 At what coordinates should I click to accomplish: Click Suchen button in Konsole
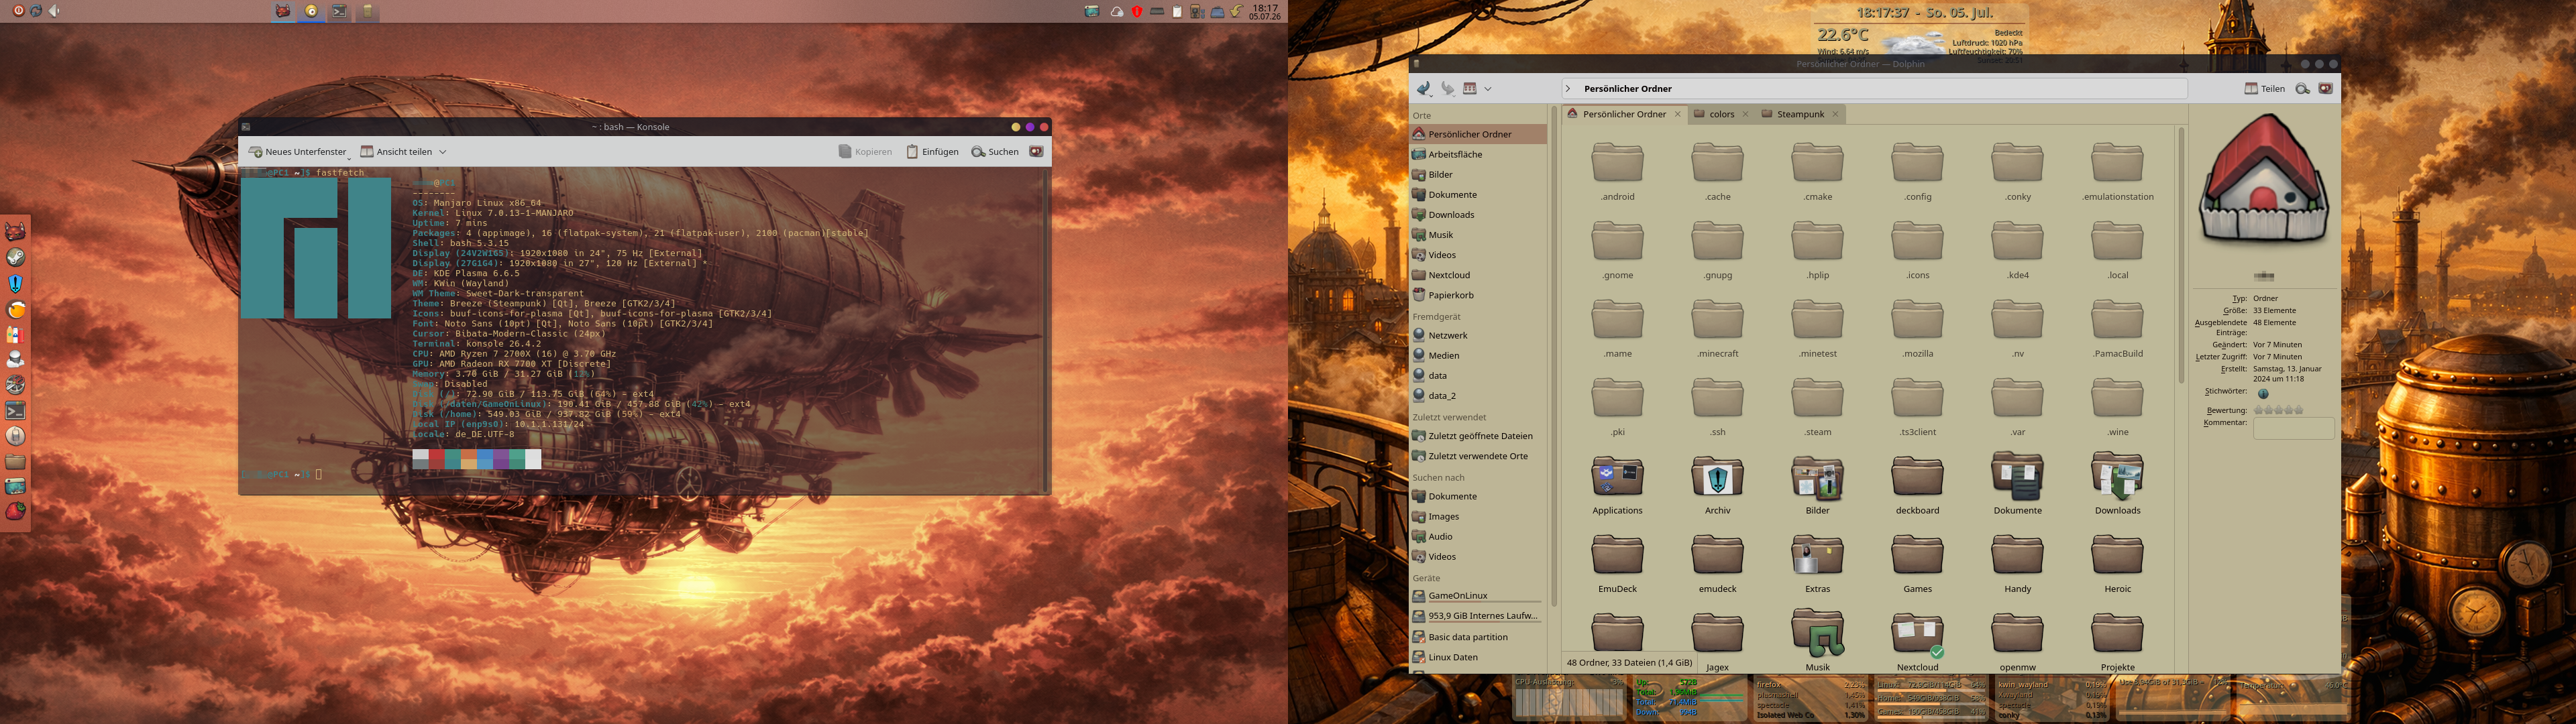(995, 152)
